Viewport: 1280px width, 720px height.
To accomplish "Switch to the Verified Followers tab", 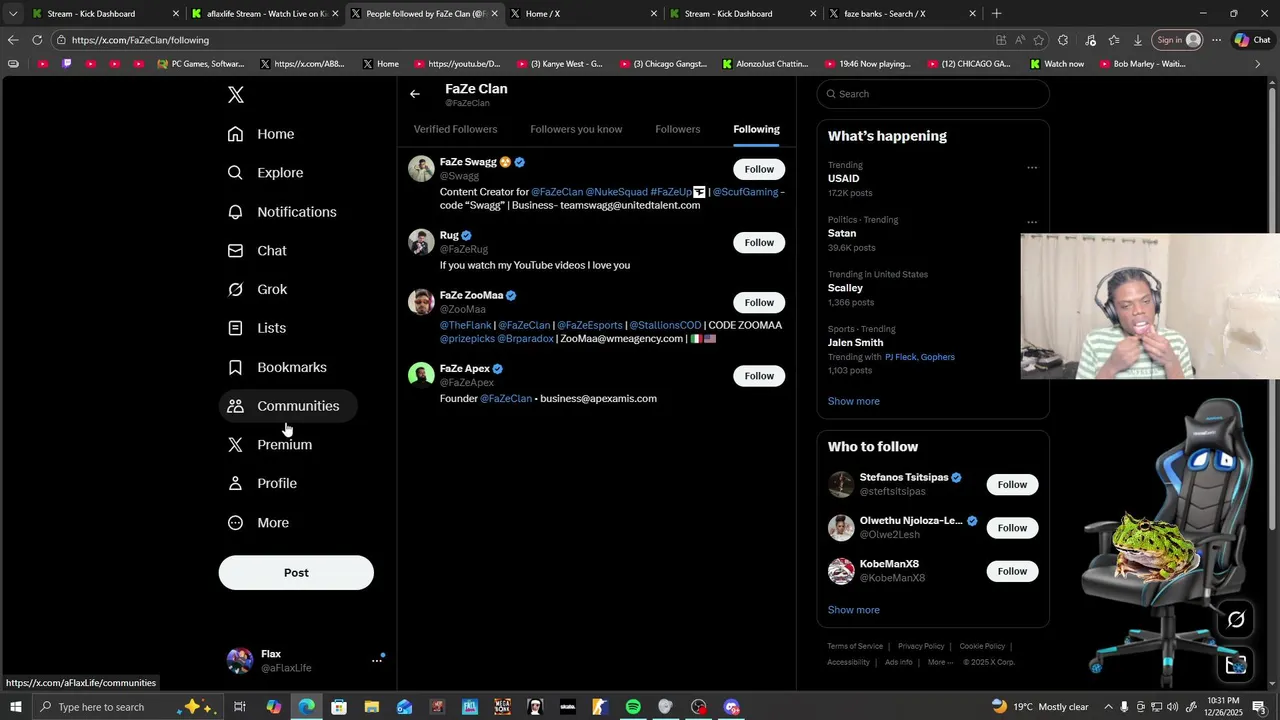I will [x=455, y=129].
